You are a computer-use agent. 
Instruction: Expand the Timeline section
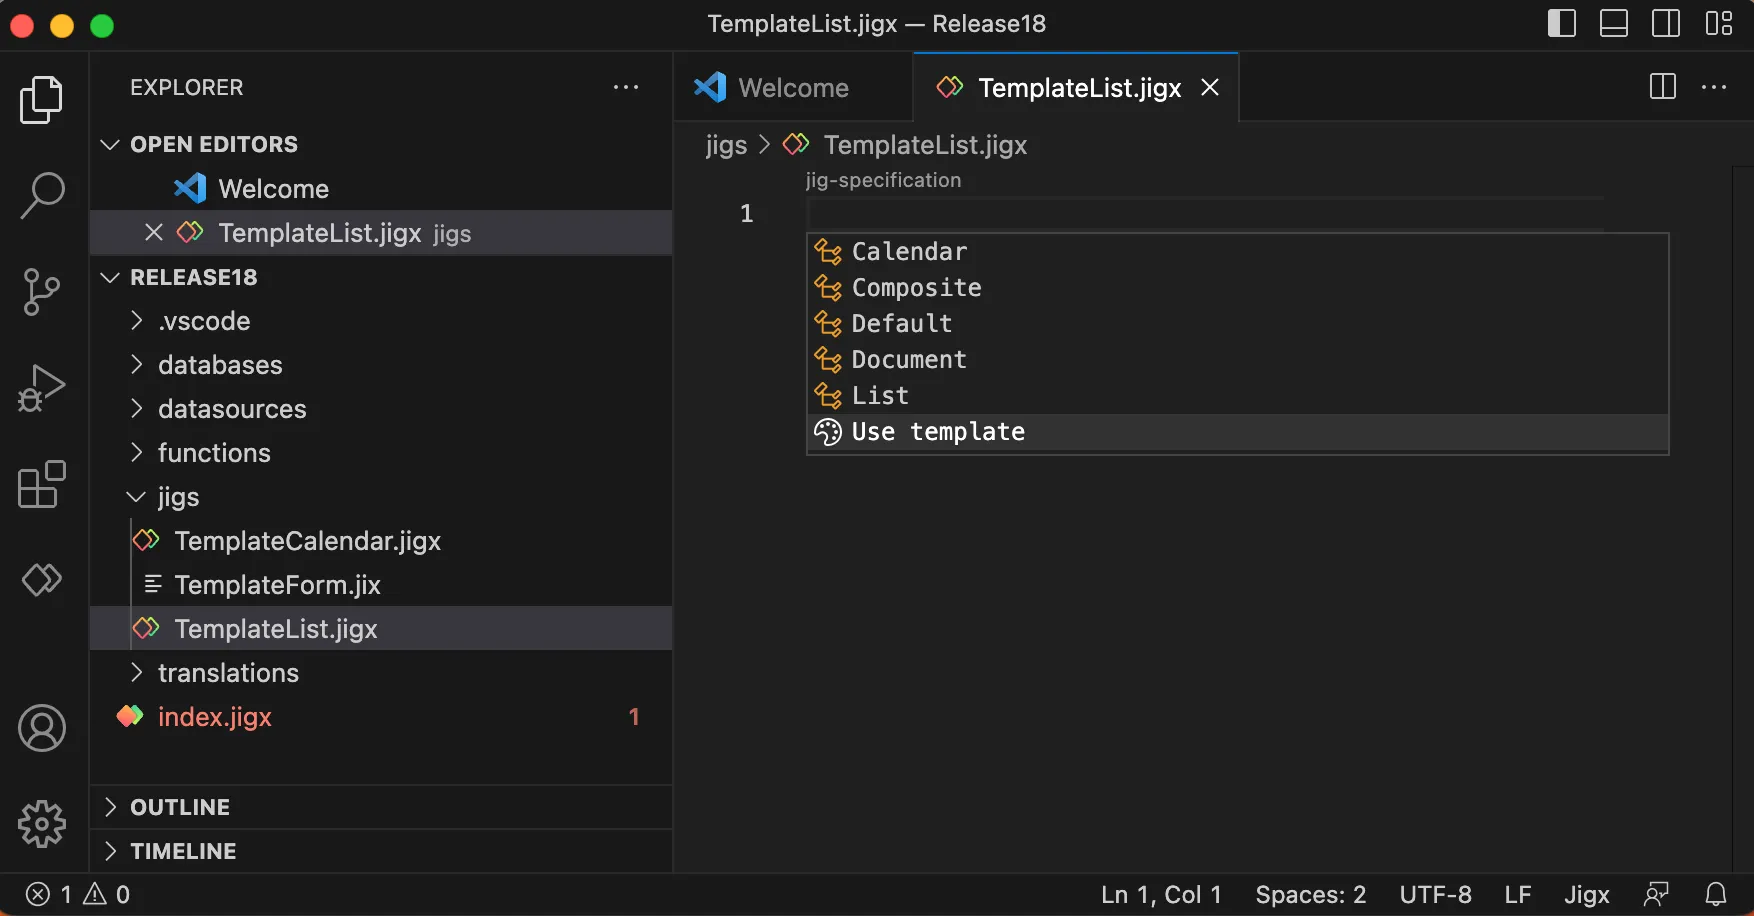click(x=380, y=851)
